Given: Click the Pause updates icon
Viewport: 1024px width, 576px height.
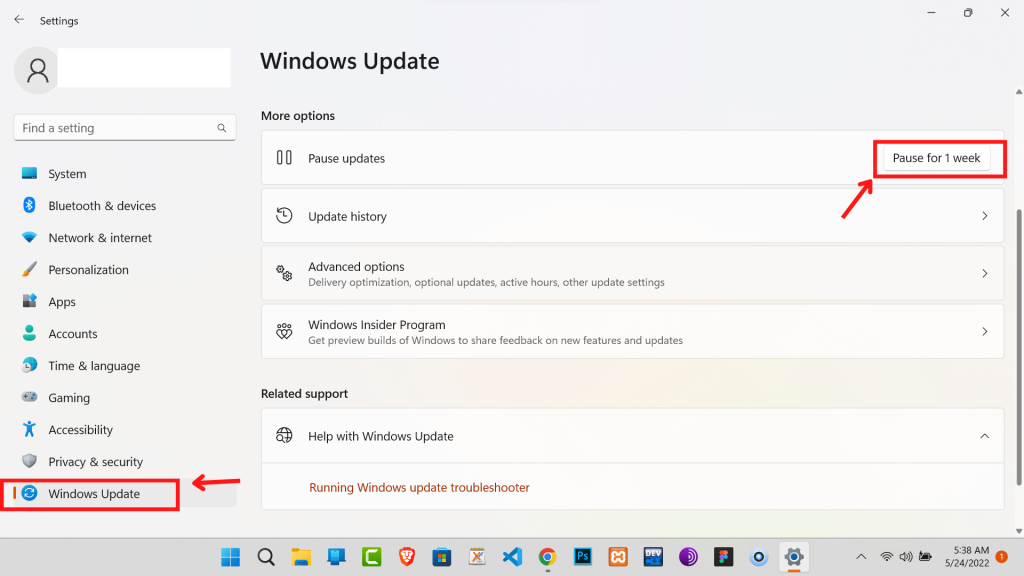Looking at the screenshot, I should [284, 157].
